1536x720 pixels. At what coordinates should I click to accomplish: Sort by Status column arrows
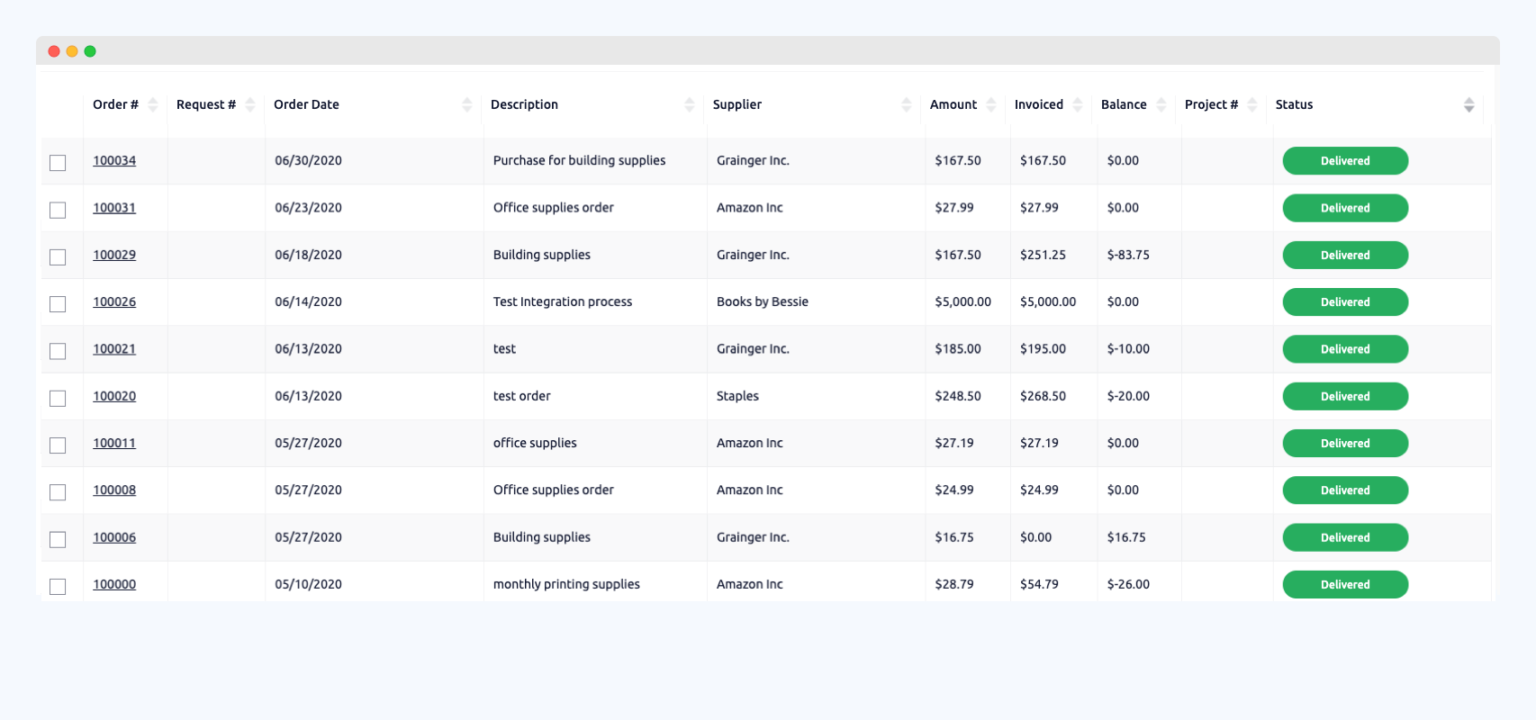(x=1469, y=105)
